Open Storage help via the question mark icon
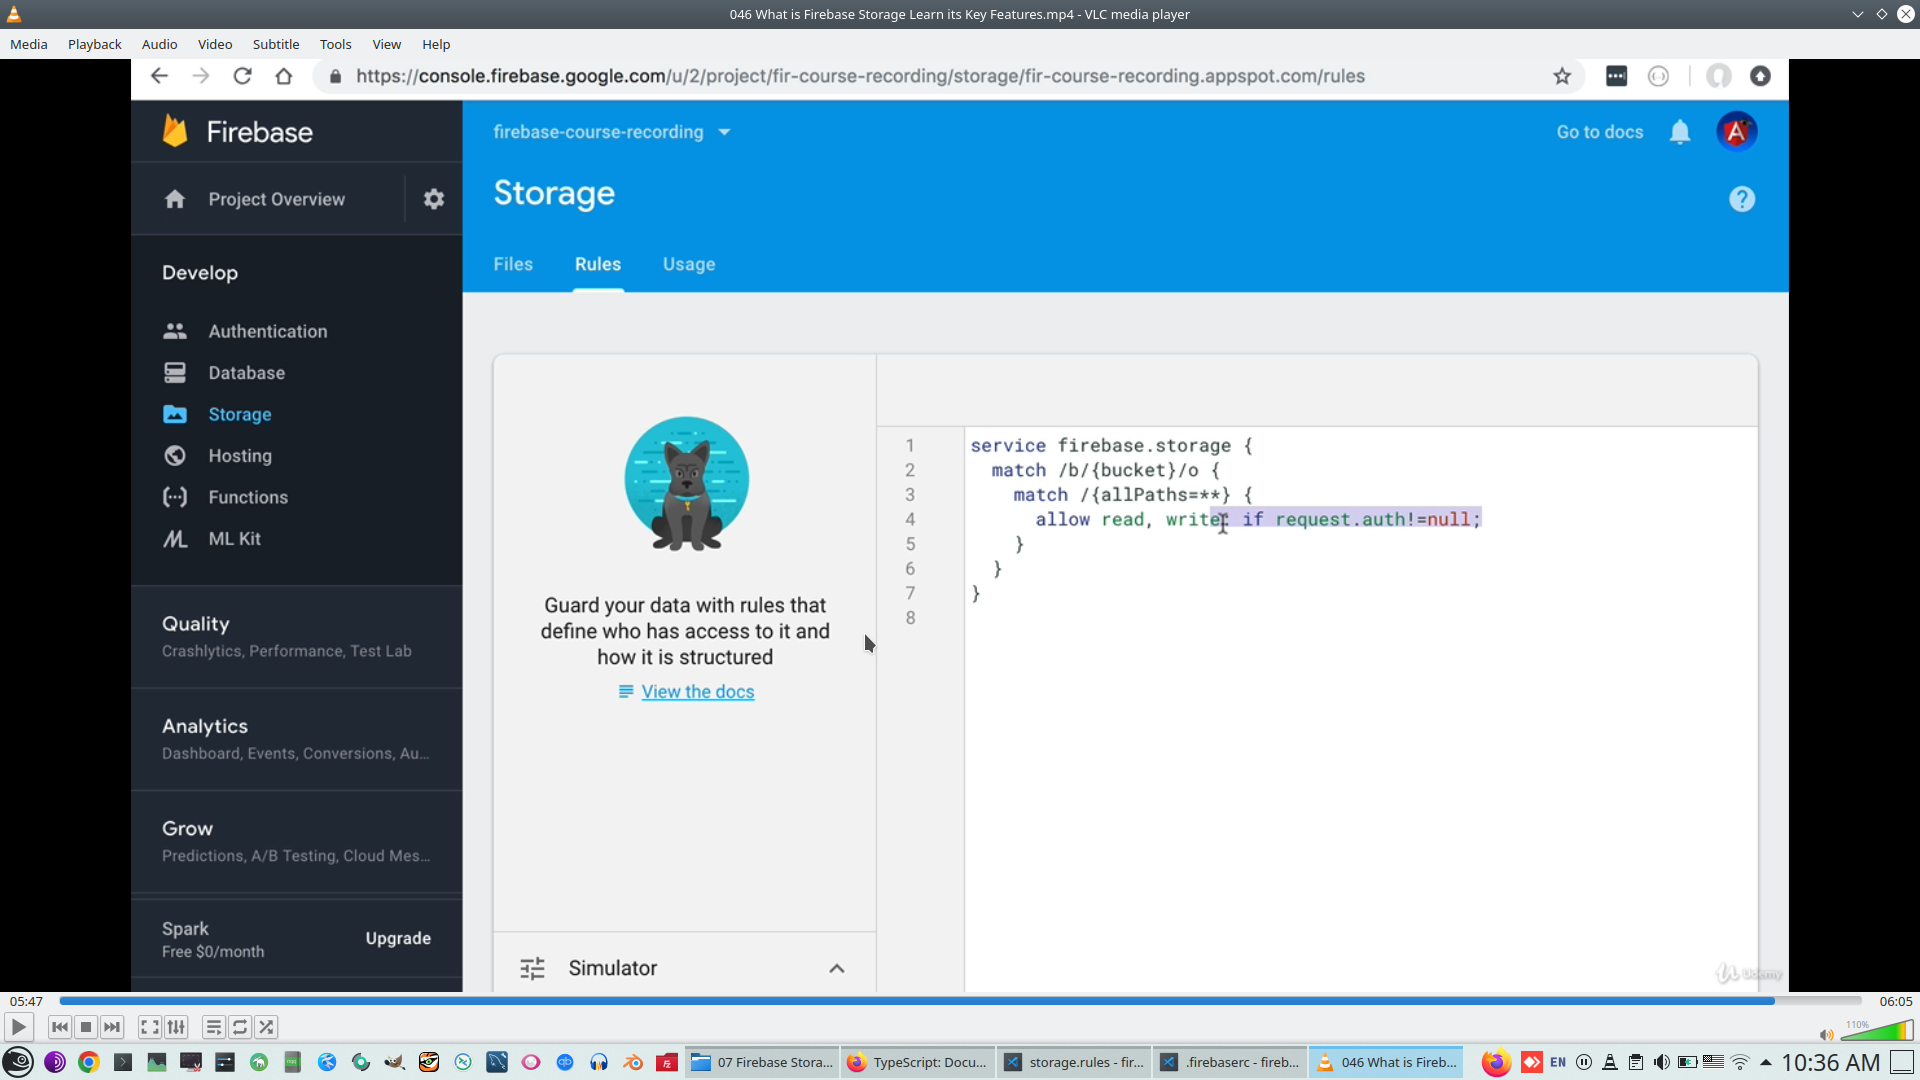This screenshot has width=1920, height=1080. pyautogui.click(x=1742, y=199)
